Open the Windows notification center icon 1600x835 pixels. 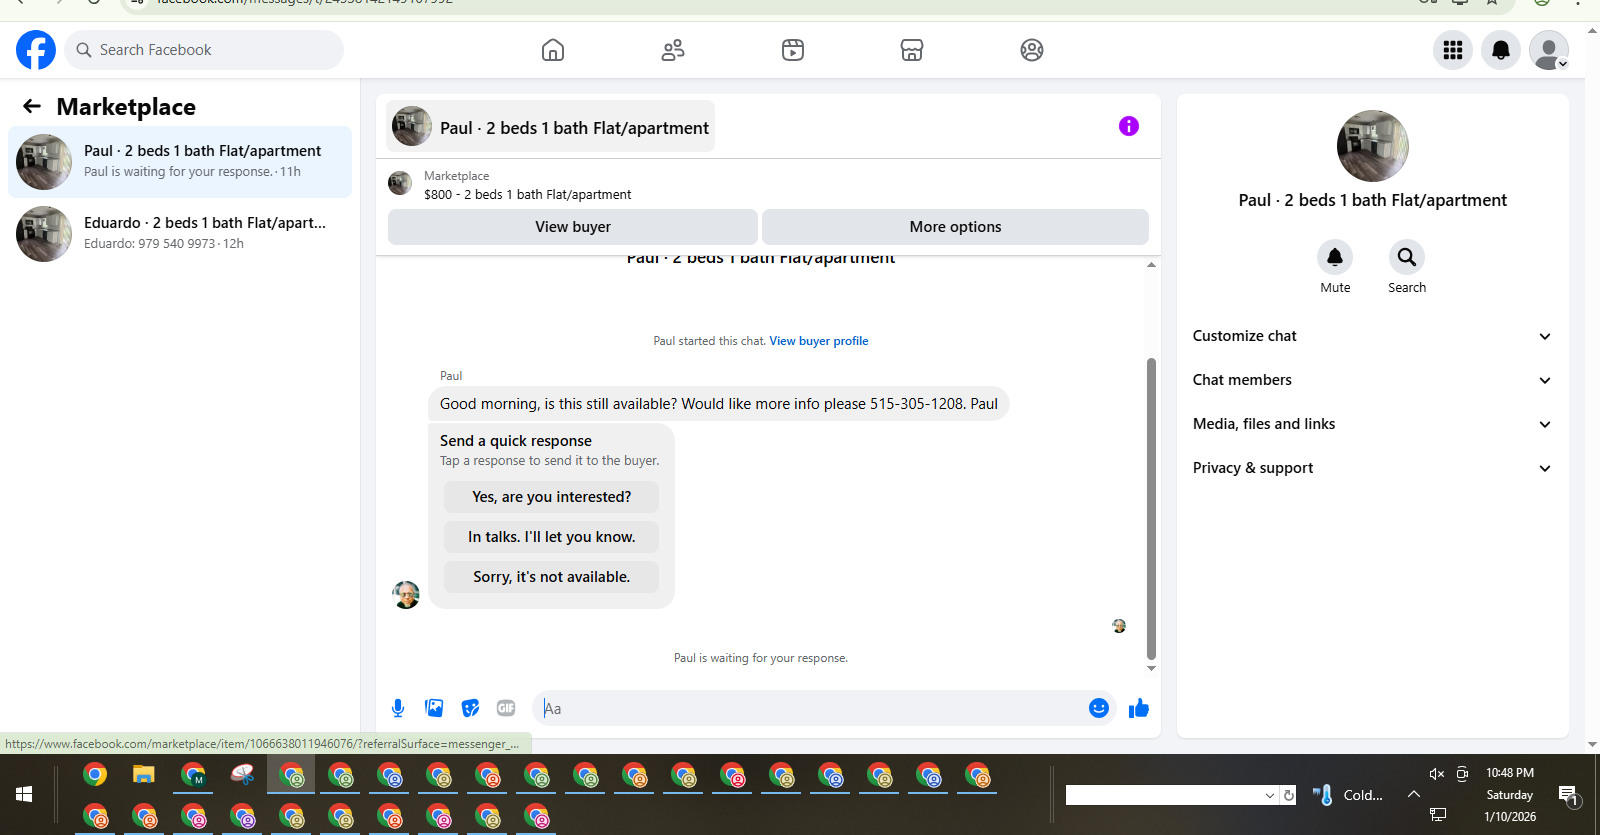tap(1569, 795)
